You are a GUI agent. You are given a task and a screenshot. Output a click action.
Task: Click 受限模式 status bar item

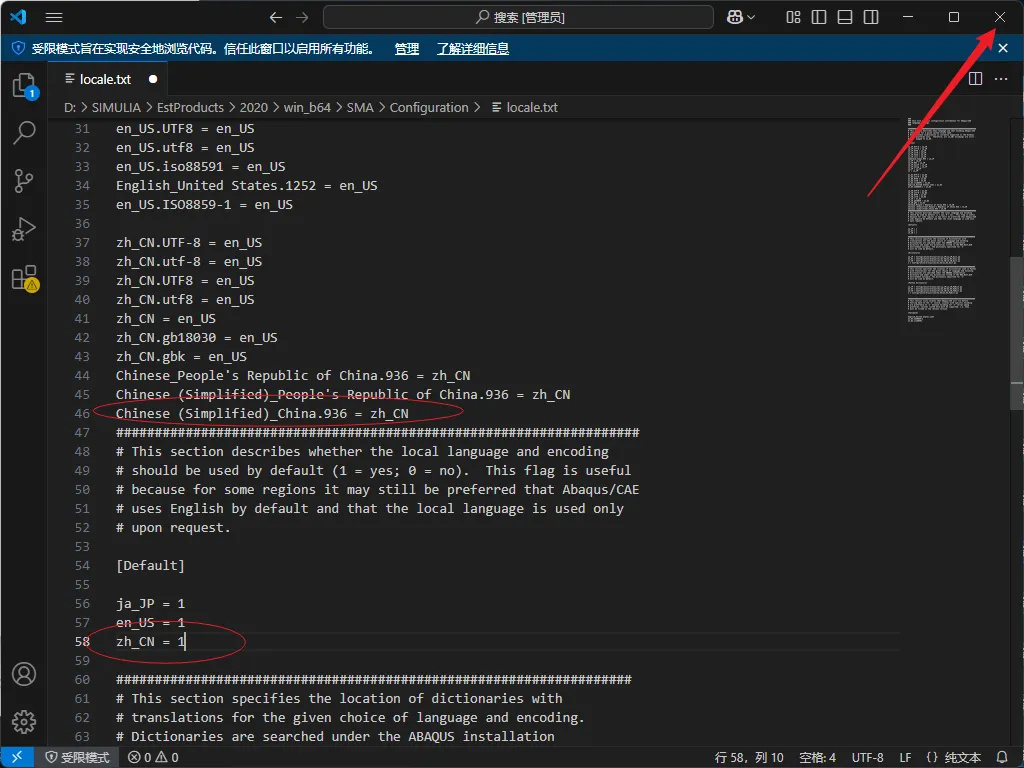point(77,758)
